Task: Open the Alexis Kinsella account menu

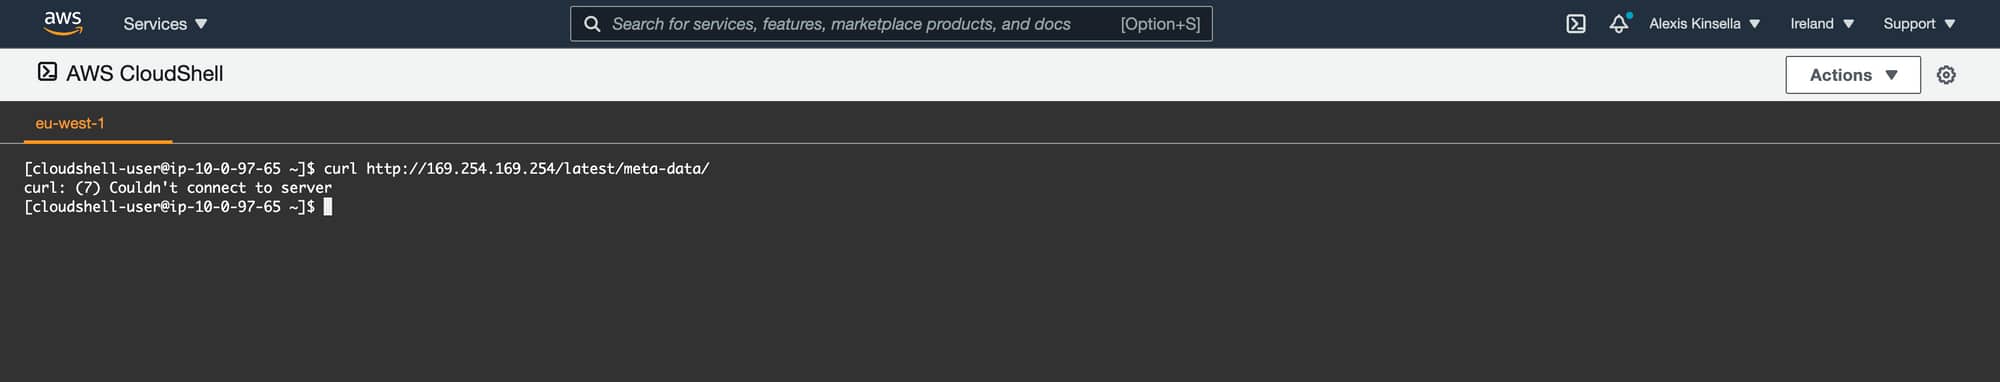Action: (x=1705, y=24)
